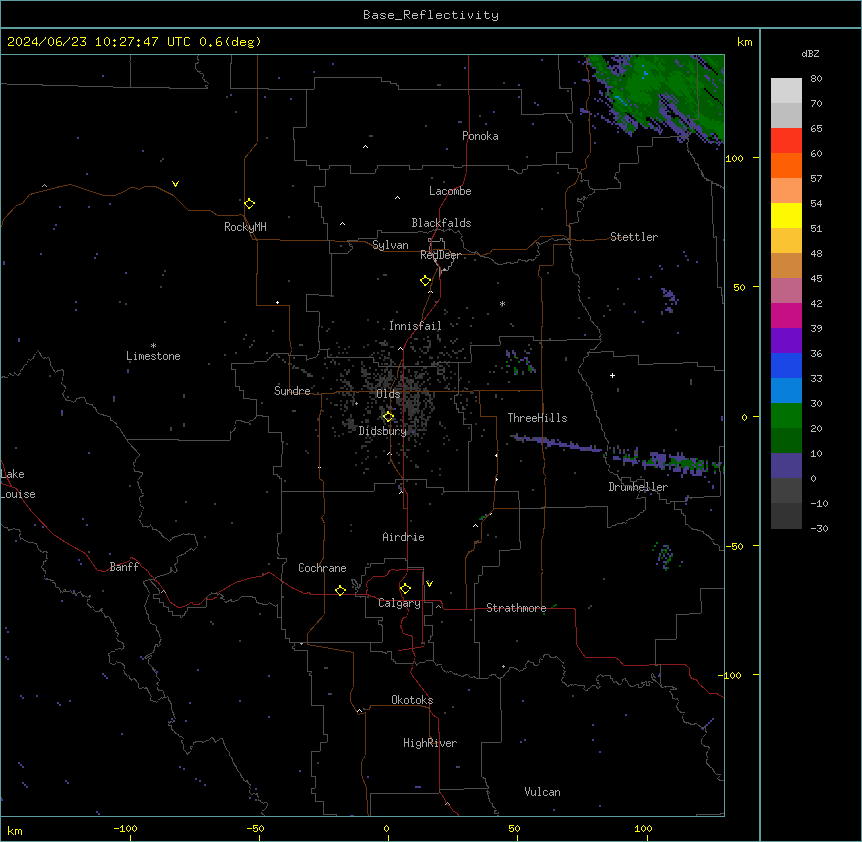Click the Lake Louise label at the left edge
This screenshot has width=862, height=842.
tap(18, 484)
